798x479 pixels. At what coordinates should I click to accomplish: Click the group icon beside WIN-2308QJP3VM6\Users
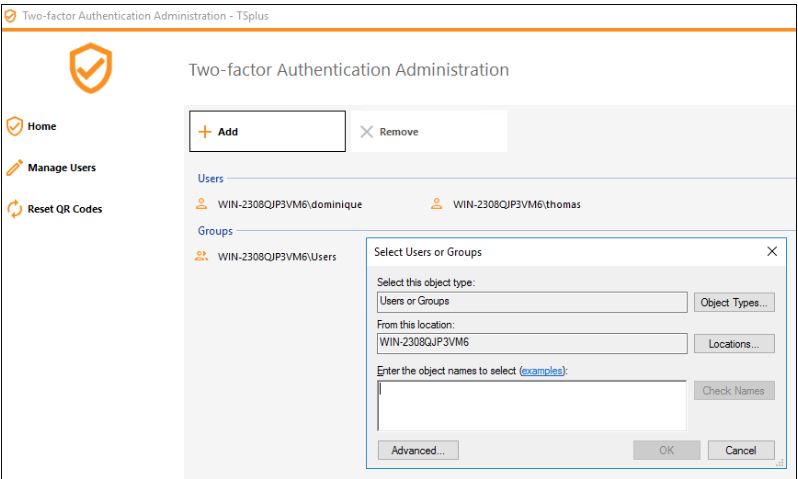202,256
